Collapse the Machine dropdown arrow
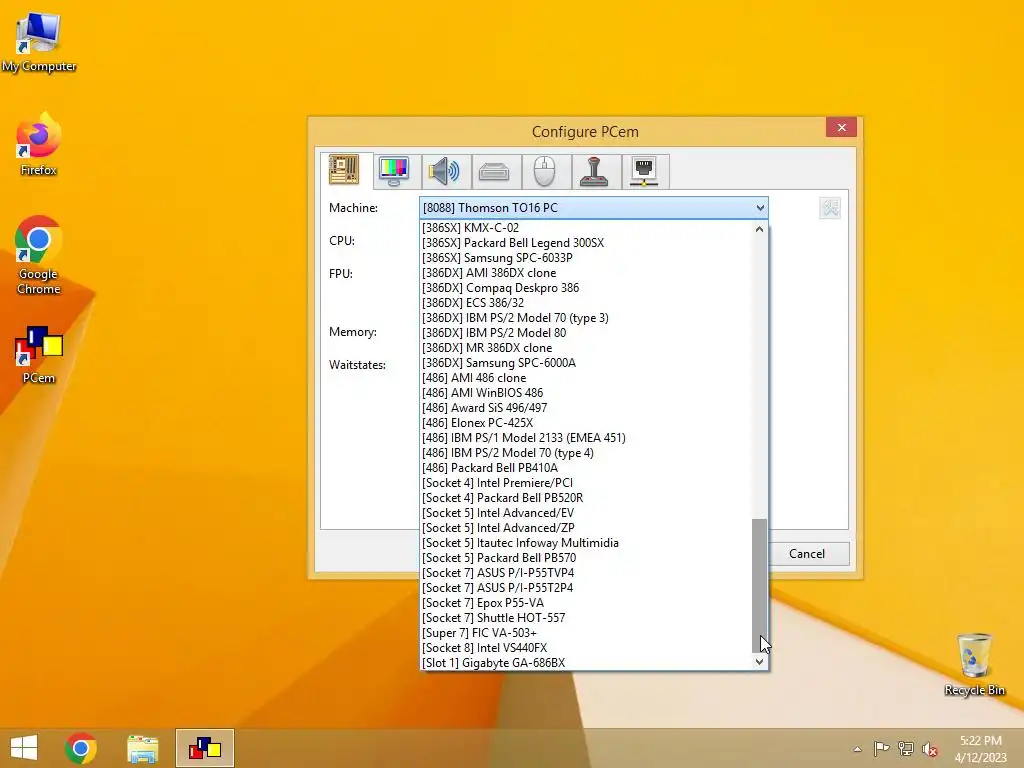 click(760, 208)
